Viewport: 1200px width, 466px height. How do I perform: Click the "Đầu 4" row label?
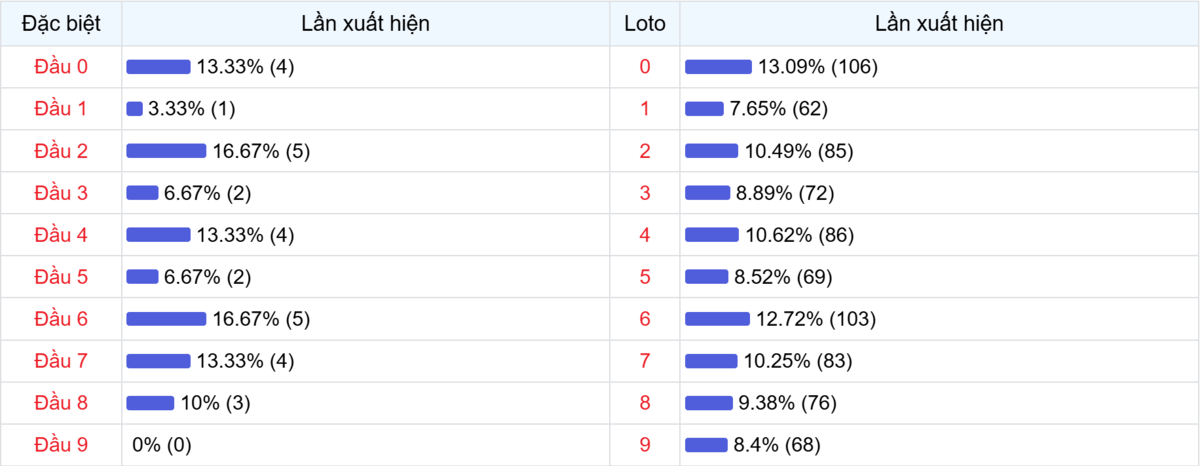[x=61, y=235]
